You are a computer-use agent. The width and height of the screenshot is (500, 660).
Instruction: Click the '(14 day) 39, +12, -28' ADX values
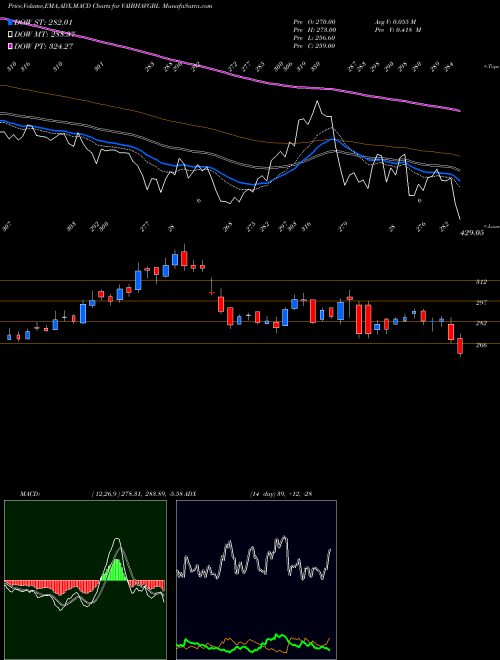click(281, 493)
